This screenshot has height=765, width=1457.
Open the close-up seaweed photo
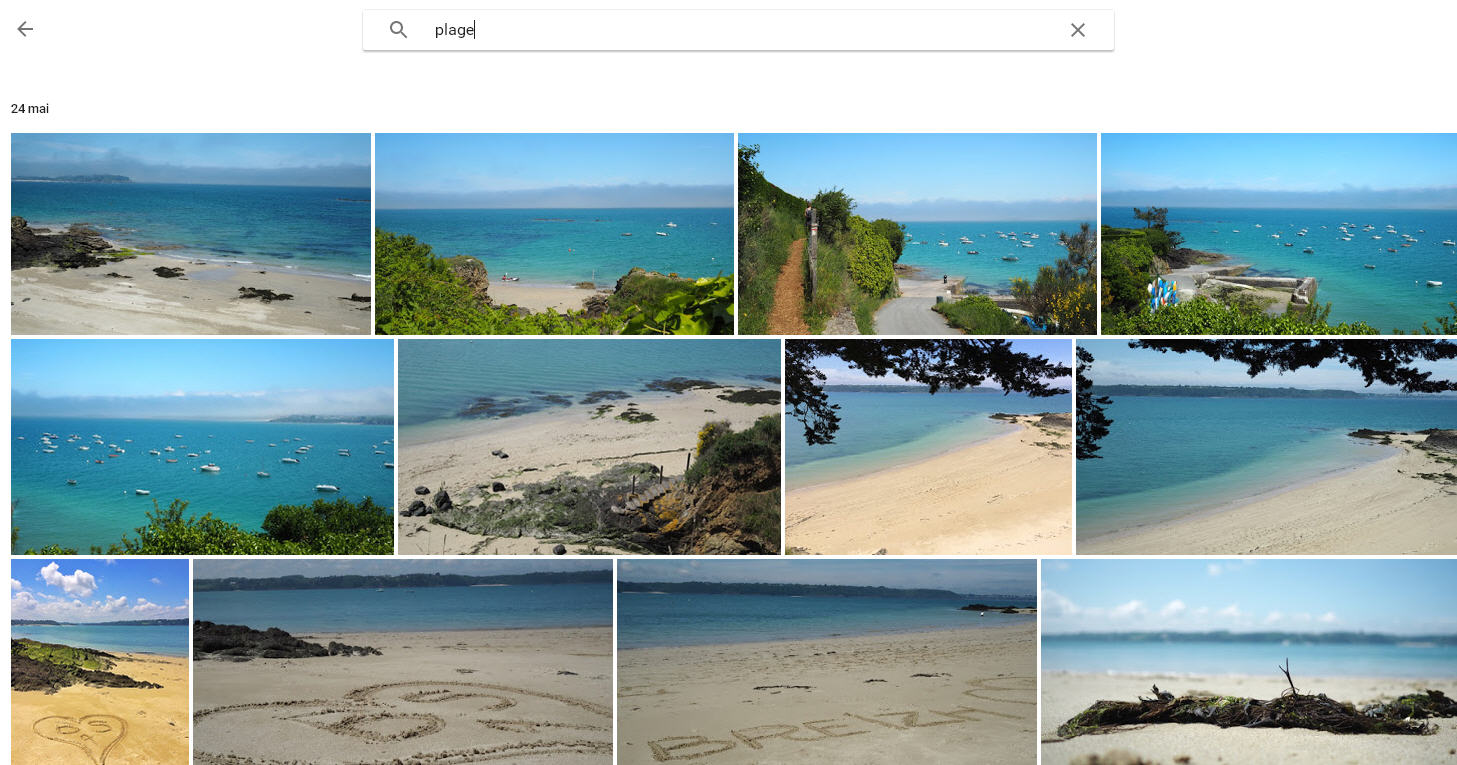coord(1248,662)
